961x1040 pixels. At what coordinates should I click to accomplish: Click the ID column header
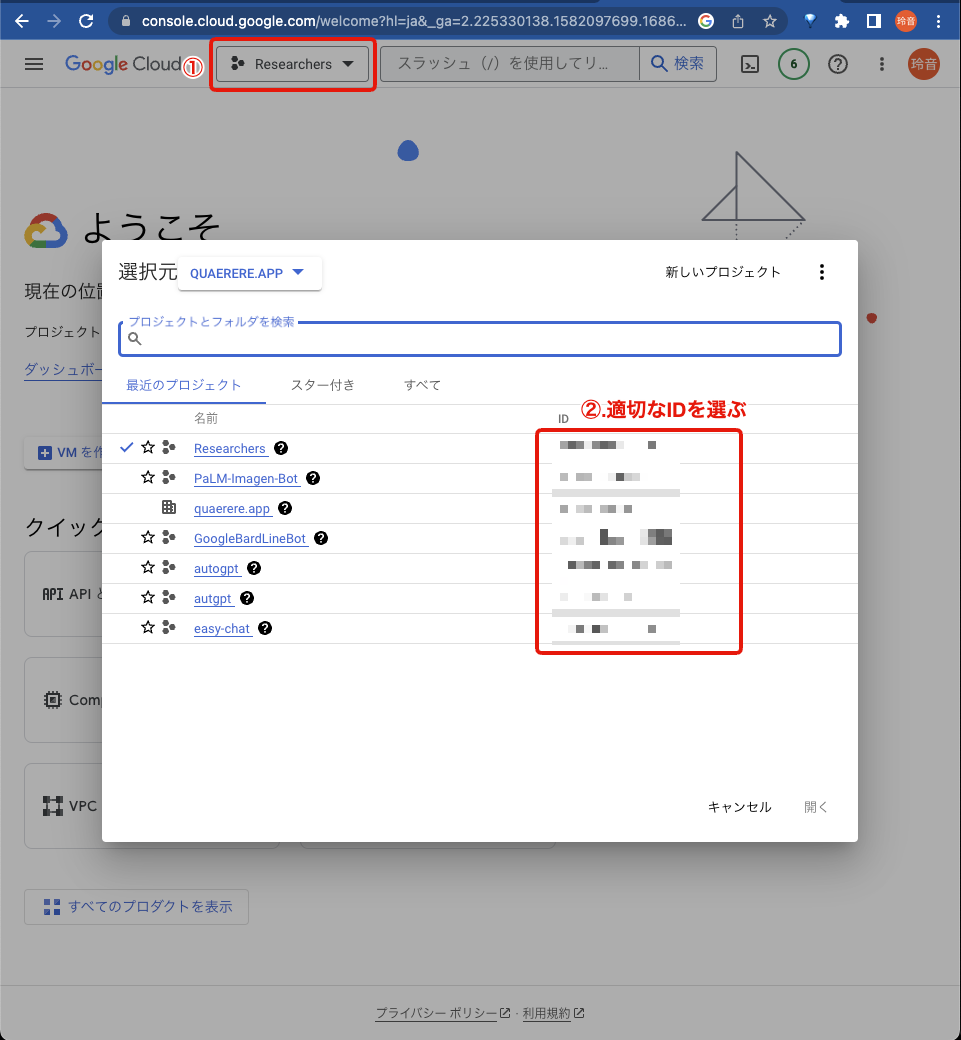click(x=563, y=419)
